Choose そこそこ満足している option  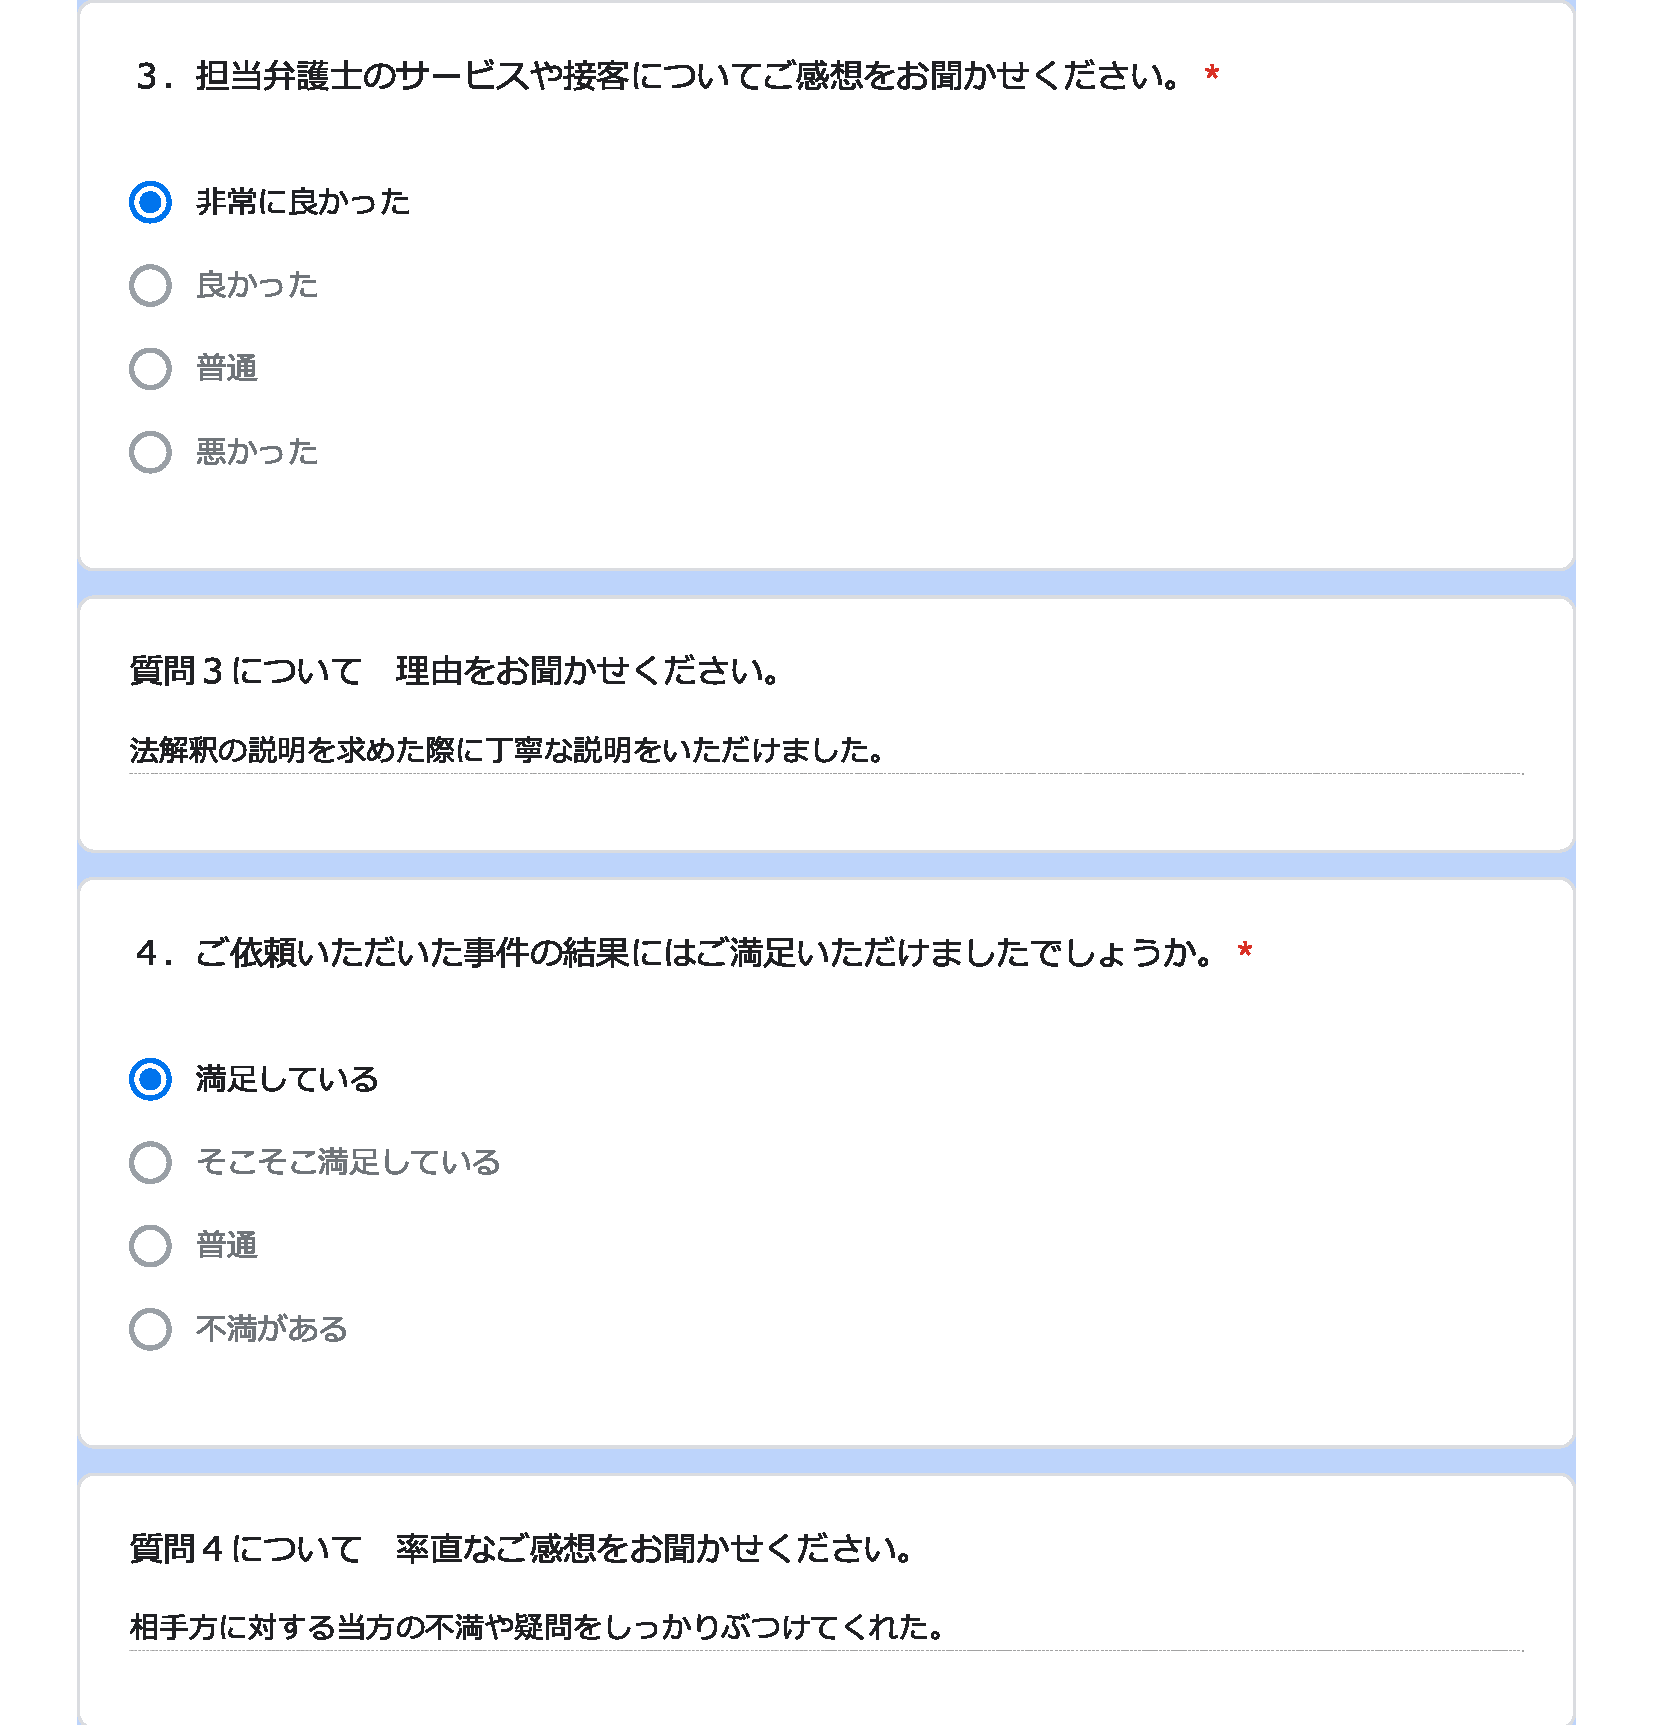point(150,1162)
